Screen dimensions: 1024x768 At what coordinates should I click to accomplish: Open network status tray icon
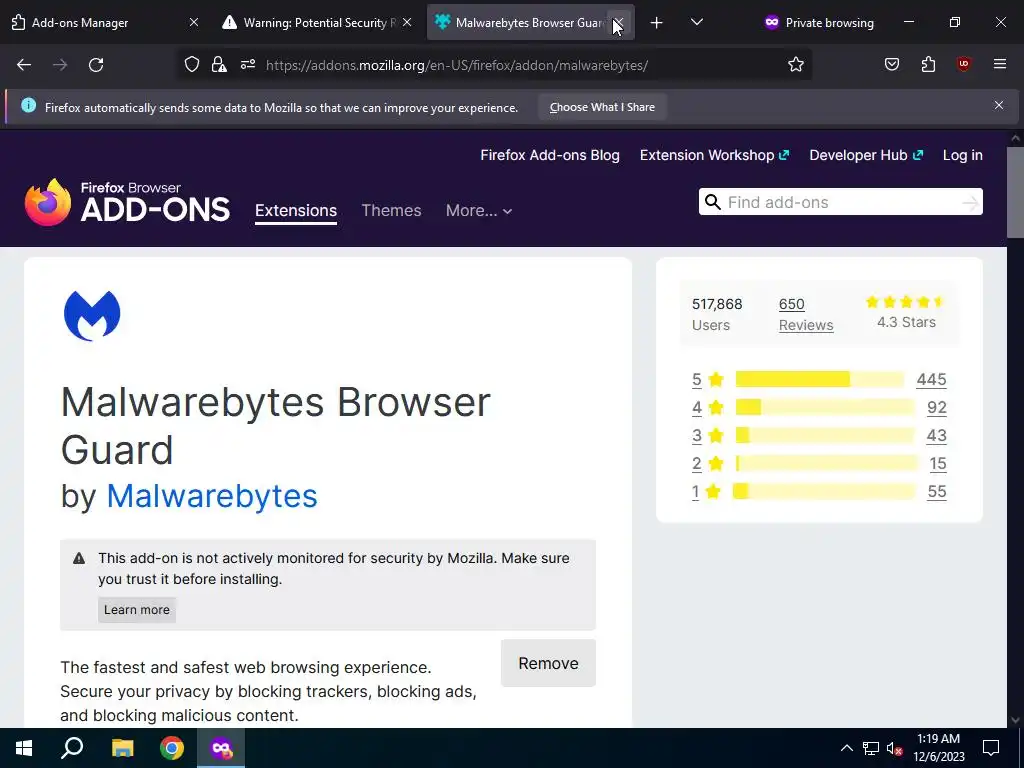[871, 748]
